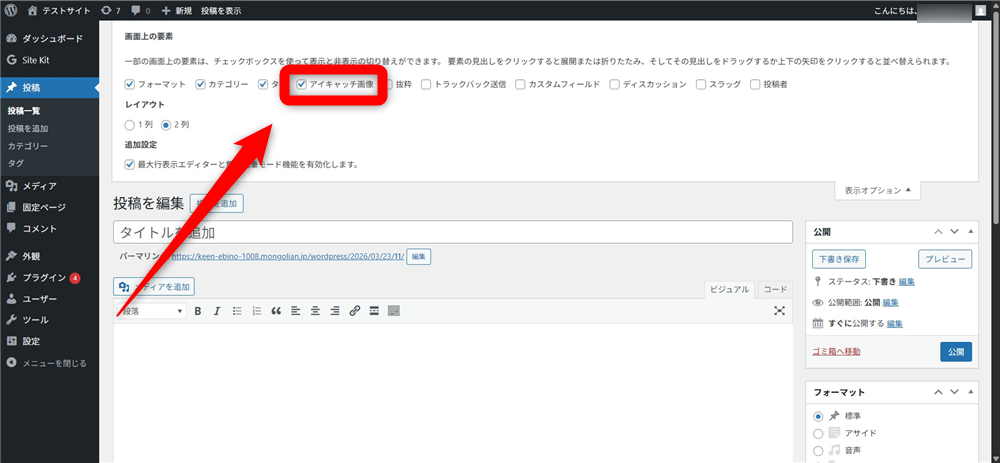This screenshot has width=1000, height=463.
Task: Apply blockquote formatting
Action: coord(276,311)
